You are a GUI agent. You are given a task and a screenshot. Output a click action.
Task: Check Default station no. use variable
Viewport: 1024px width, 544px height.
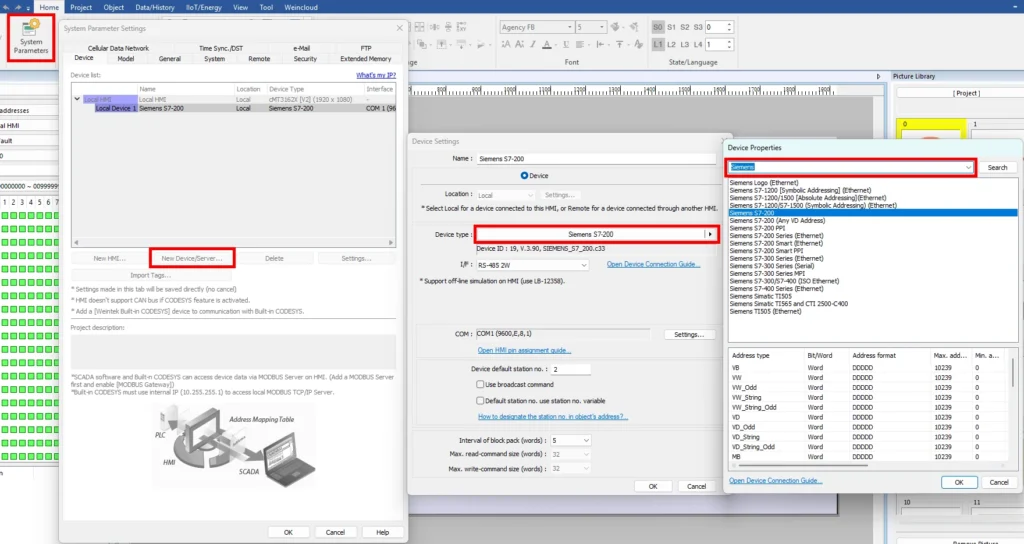(480, 400)
